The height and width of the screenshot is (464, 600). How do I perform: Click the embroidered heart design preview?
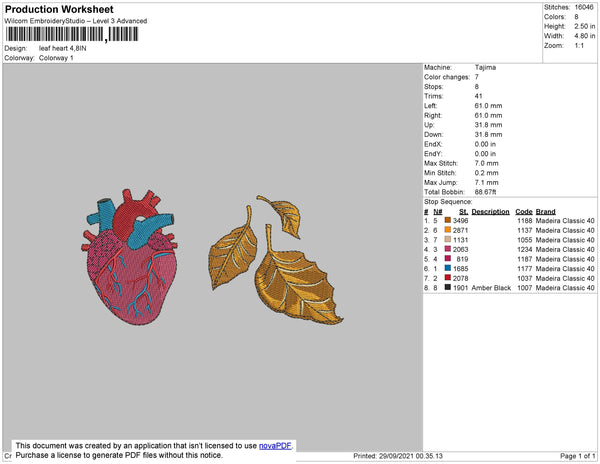point(129,257)
